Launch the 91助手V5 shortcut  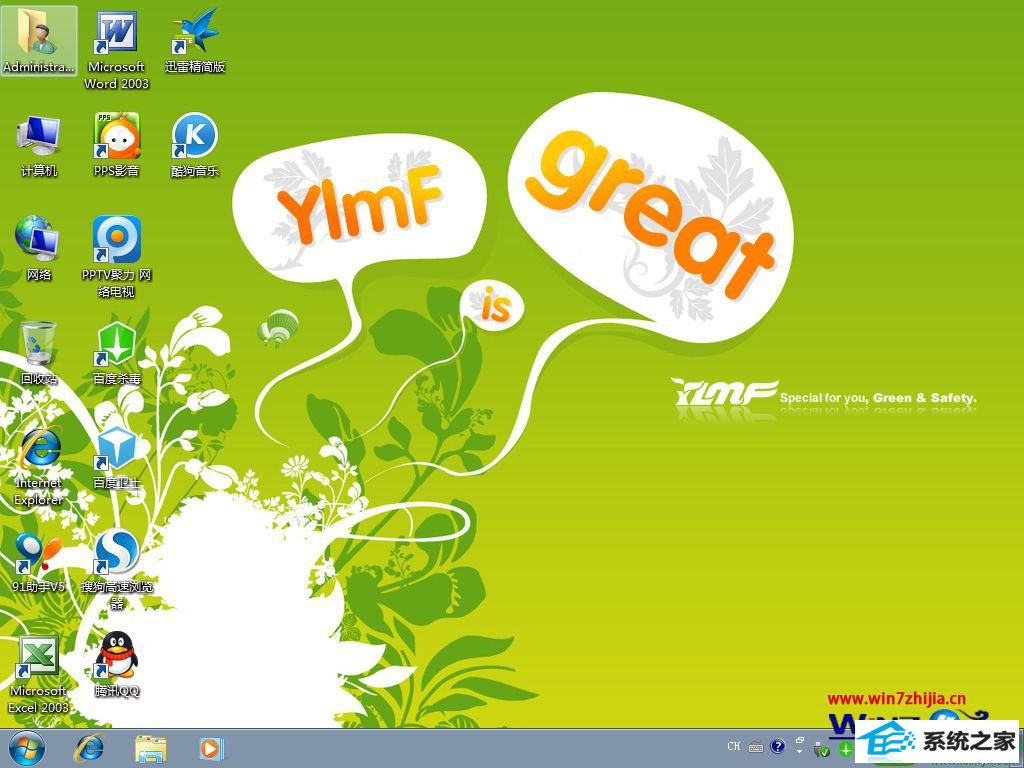[39, 562]
